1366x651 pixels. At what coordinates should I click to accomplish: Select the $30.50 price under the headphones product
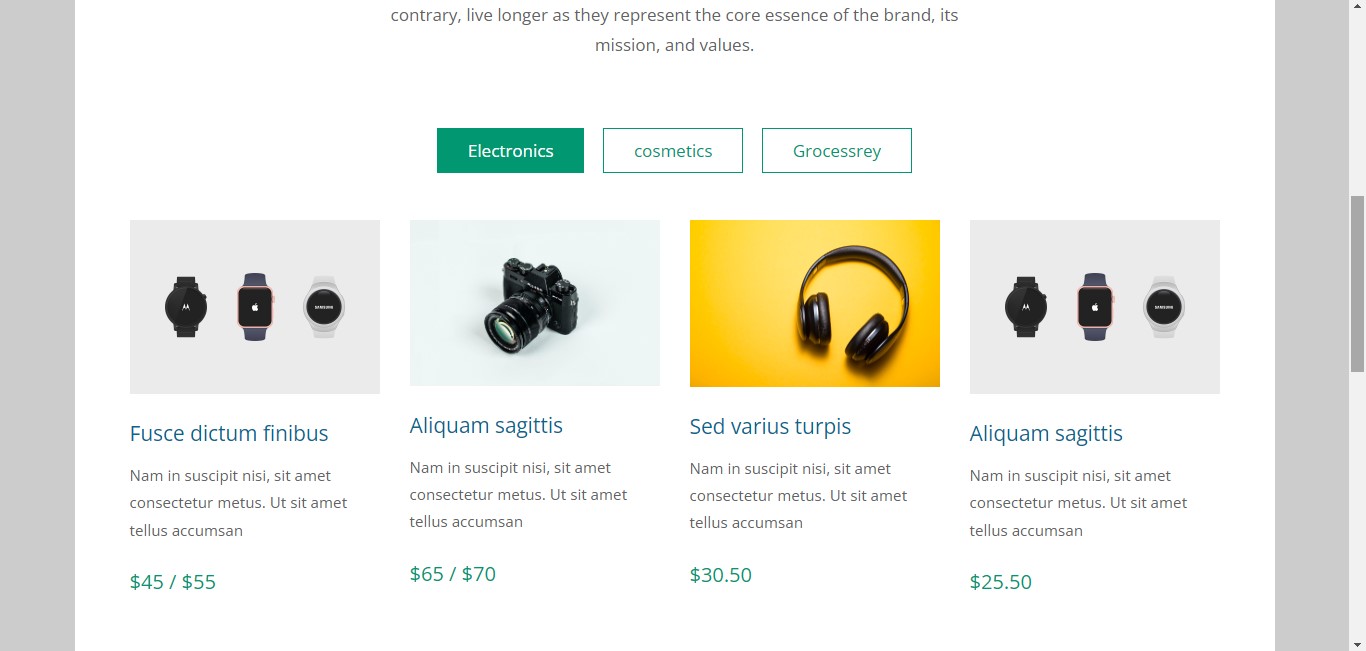coord(721,575)
